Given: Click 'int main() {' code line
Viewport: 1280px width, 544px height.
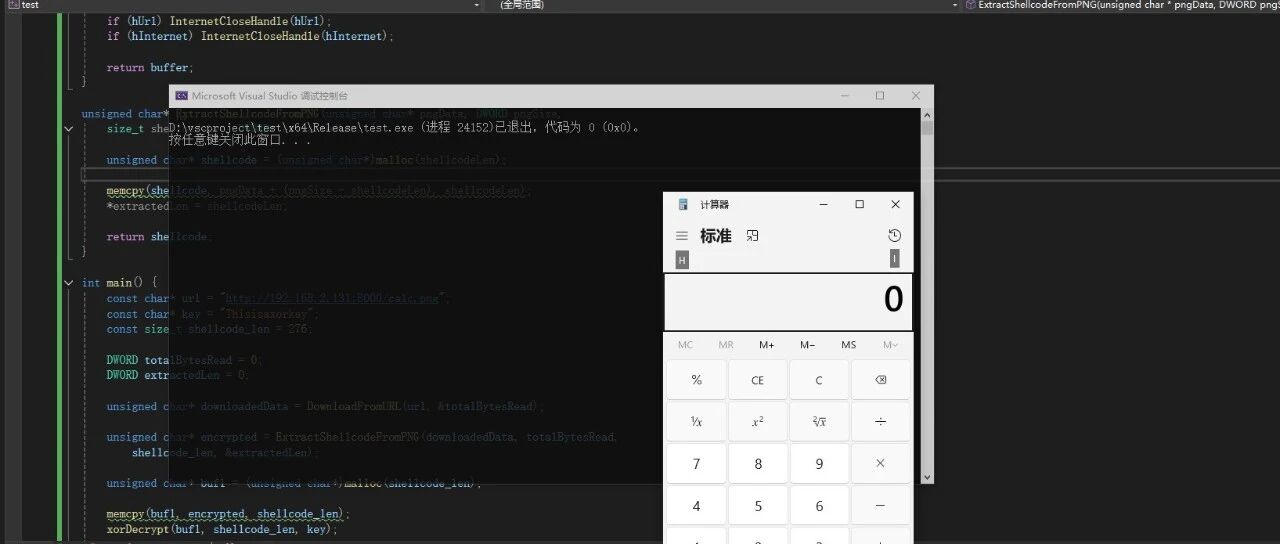Looking at the screenshot, I should [120, 283].
